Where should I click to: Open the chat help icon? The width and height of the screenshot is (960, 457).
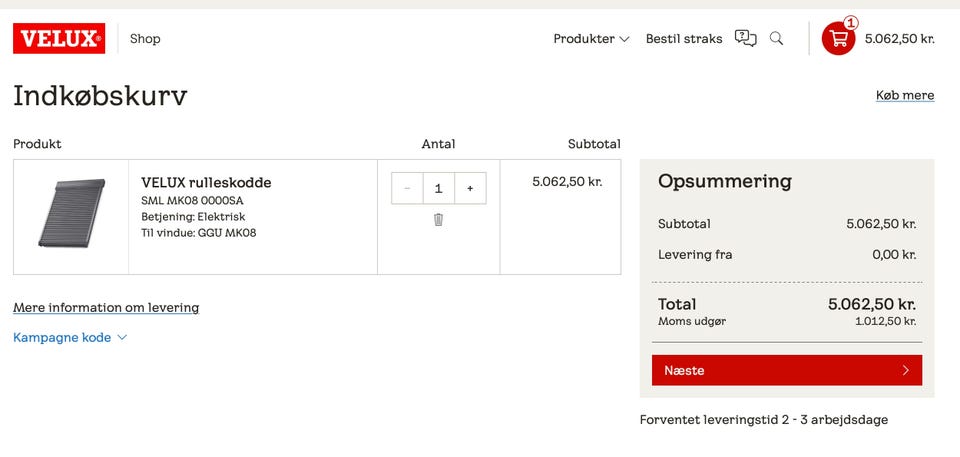pyautogui.click(x=746, y=39)
